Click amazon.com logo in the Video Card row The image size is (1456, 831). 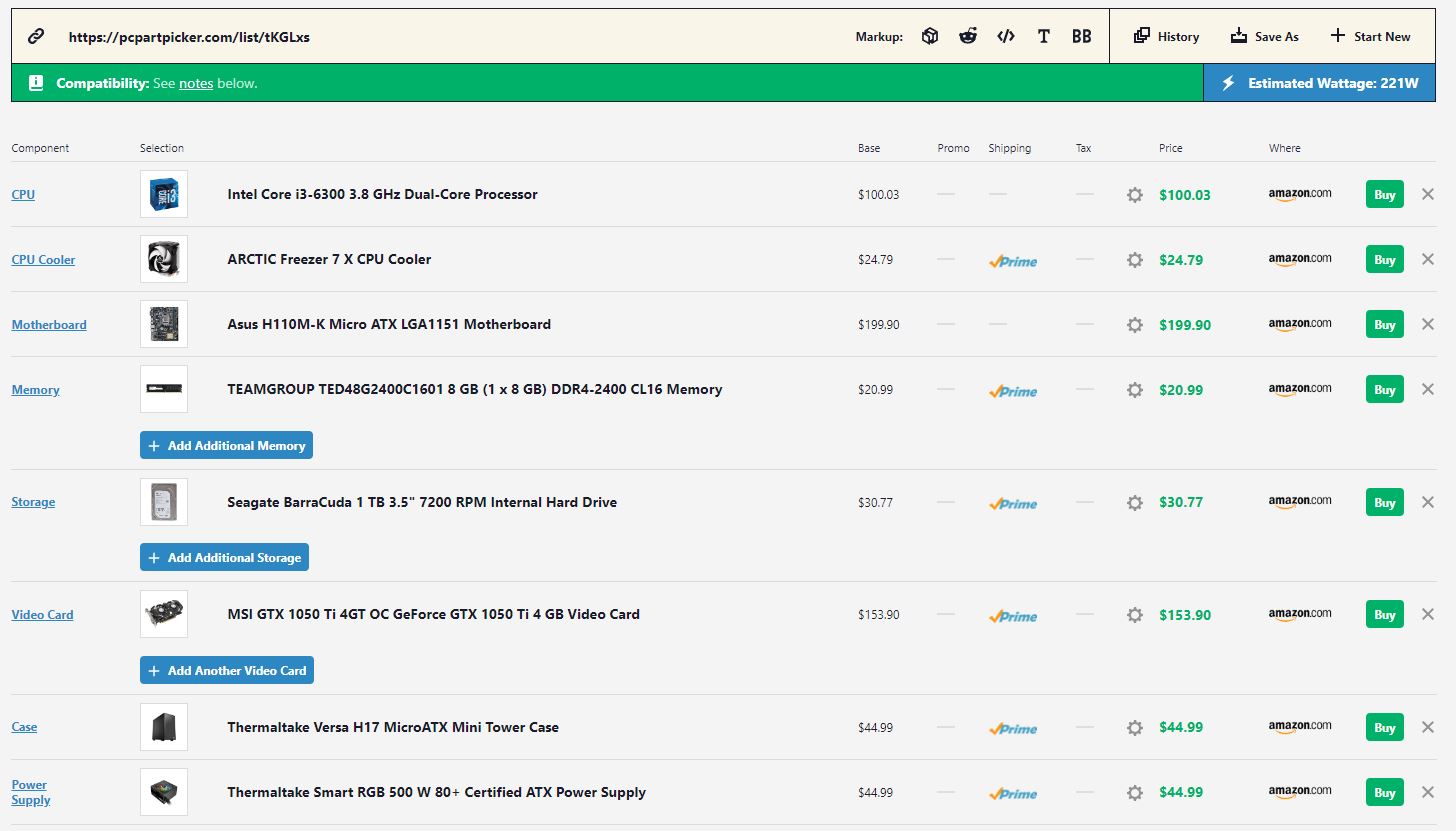coord(1300,614)
